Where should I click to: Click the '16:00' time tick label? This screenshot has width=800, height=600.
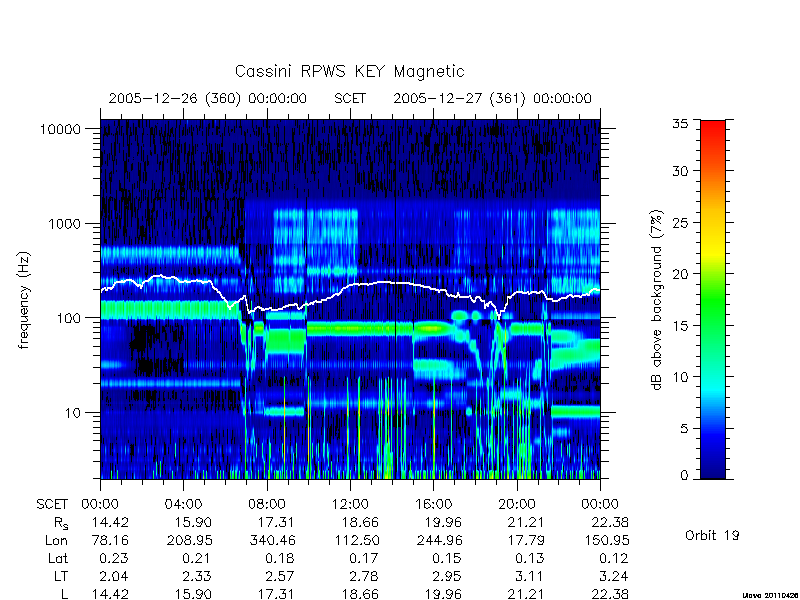click(x=433, y=505)
